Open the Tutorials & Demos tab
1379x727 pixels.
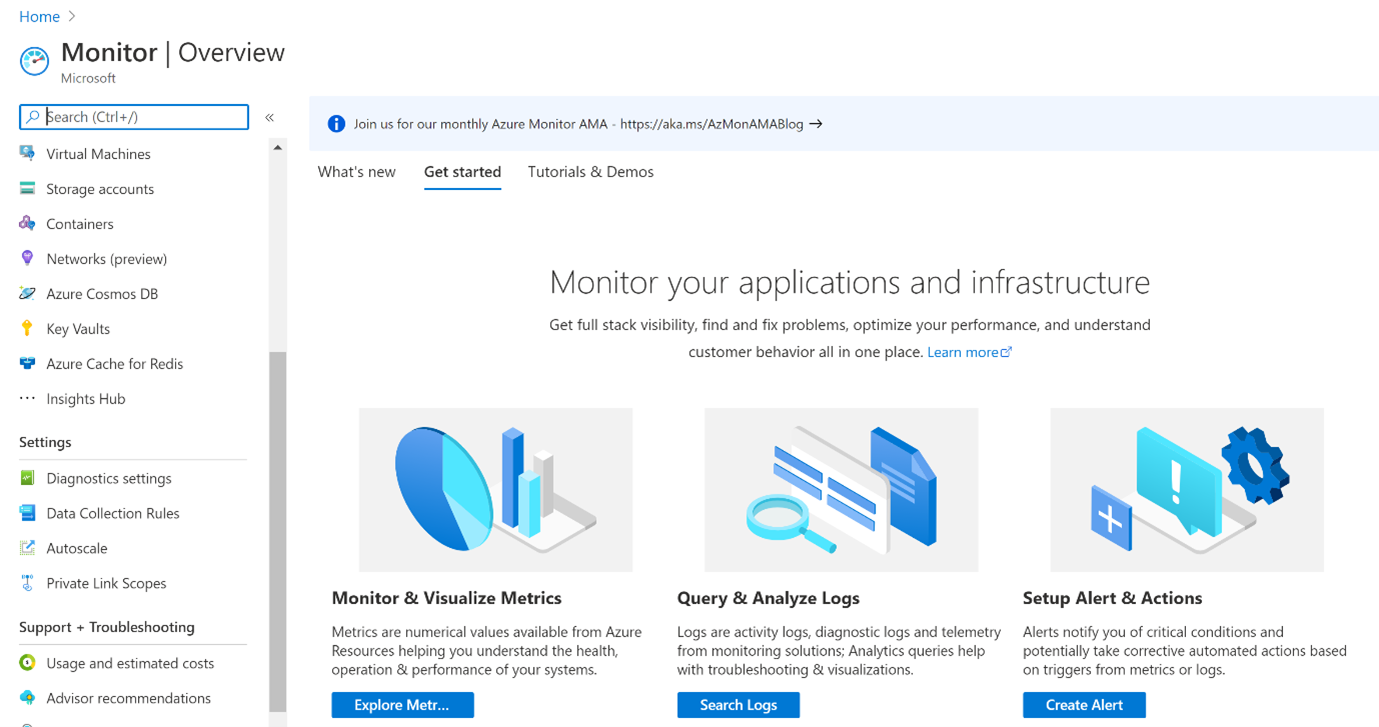[x=591, y=172]
